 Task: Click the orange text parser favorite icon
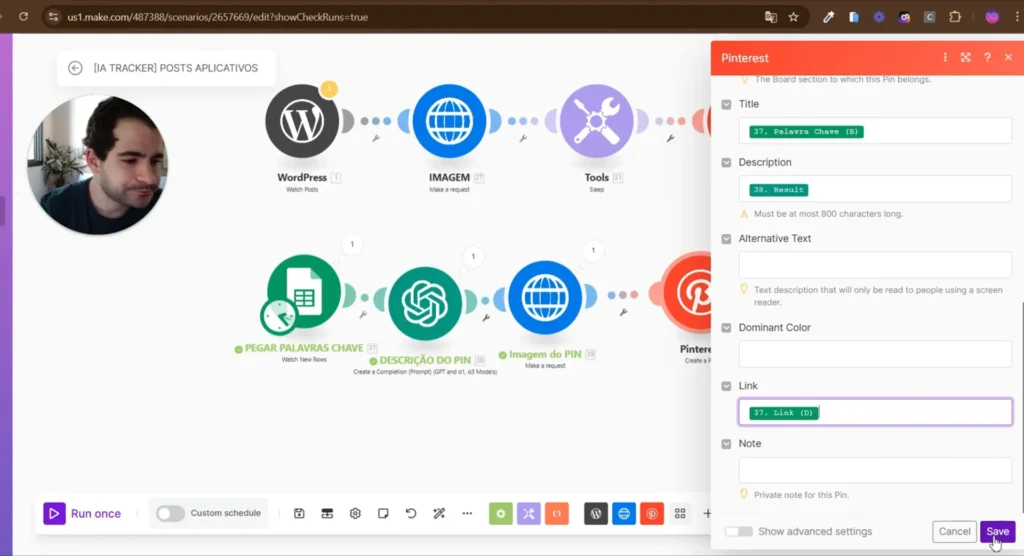click(557, 514)
